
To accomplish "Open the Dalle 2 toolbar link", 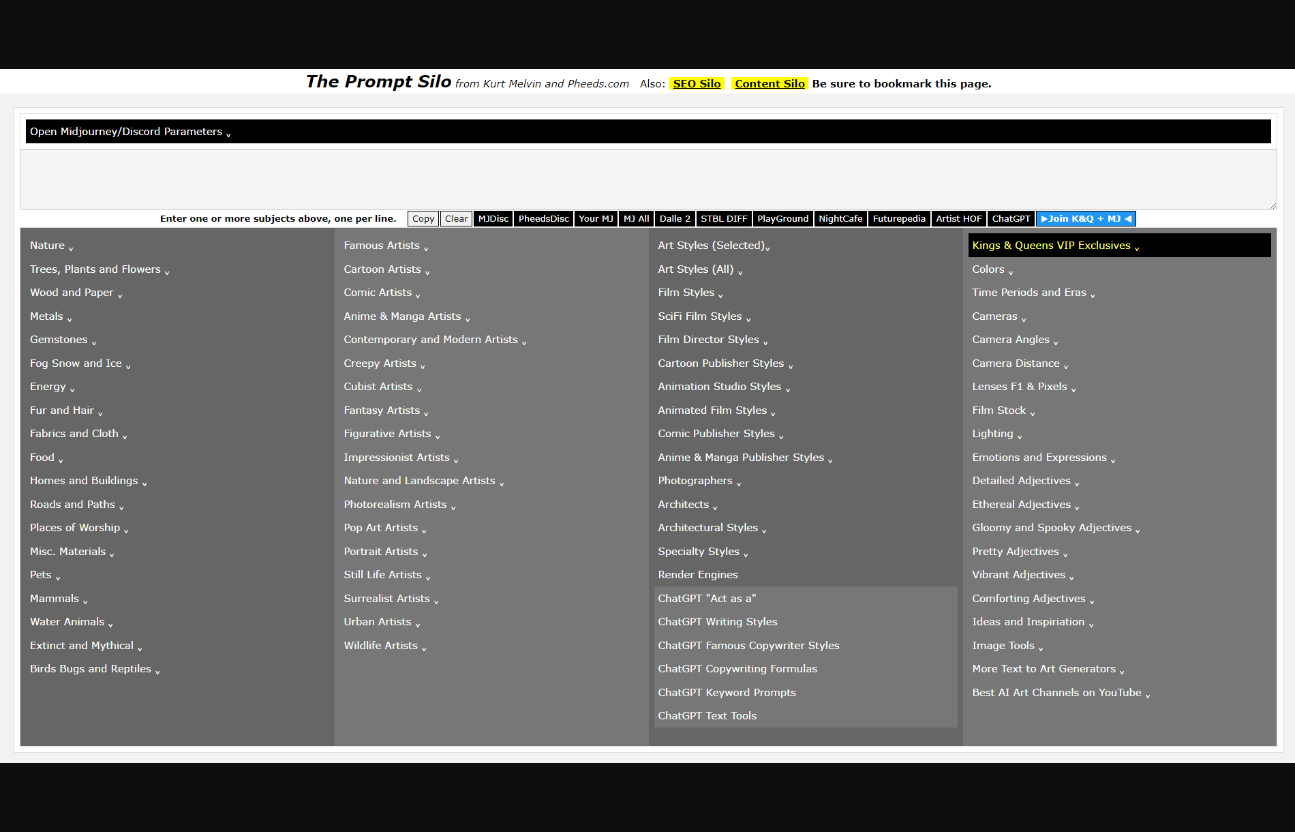I will [x=675, y=219].
